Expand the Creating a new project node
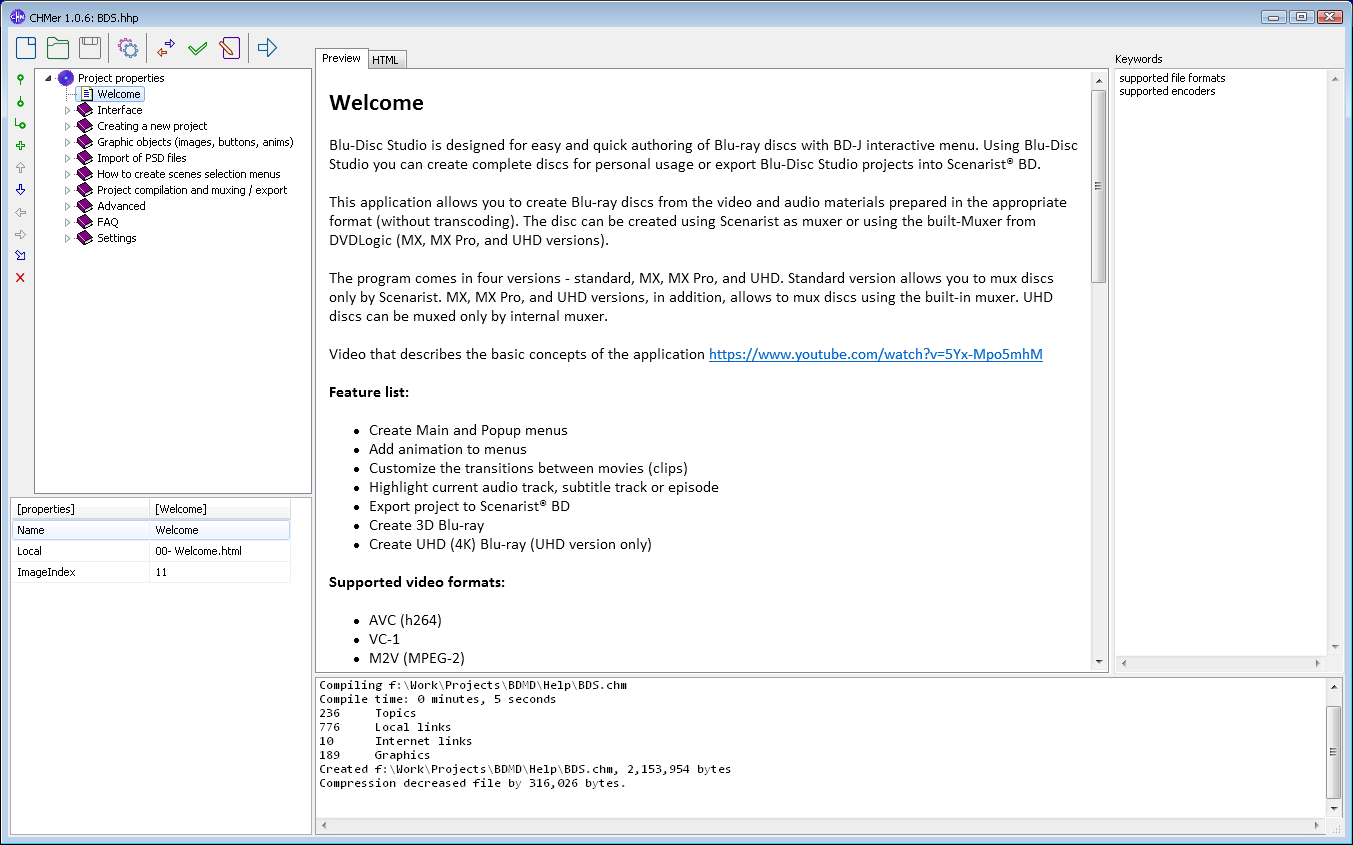The width and height of the screenshot is (1353, 845). 68,126
